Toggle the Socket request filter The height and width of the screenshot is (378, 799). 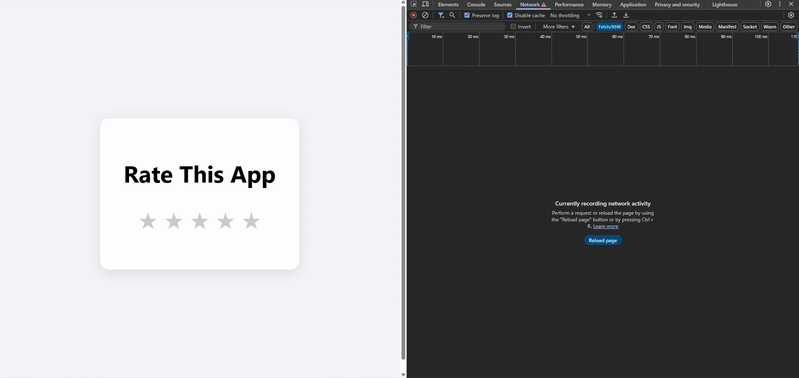(750, 26)
